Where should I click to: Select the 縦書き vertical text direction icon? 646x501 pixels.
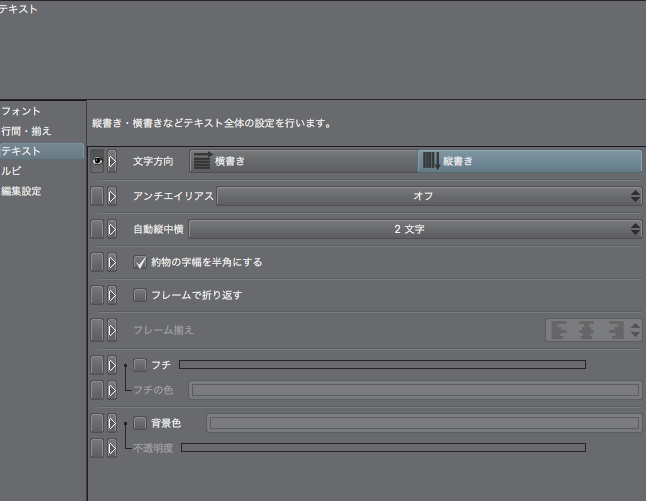click(430, 161)
